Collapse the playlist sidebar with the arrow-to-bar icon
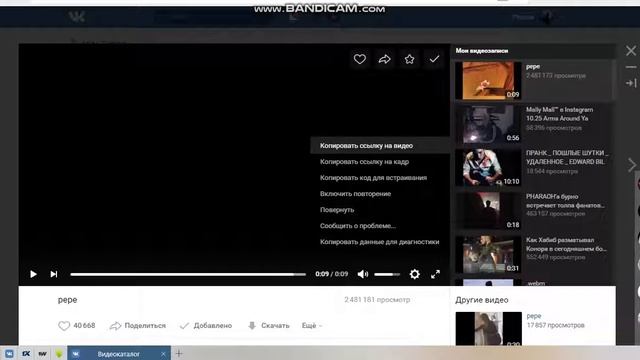 point(631,83)
